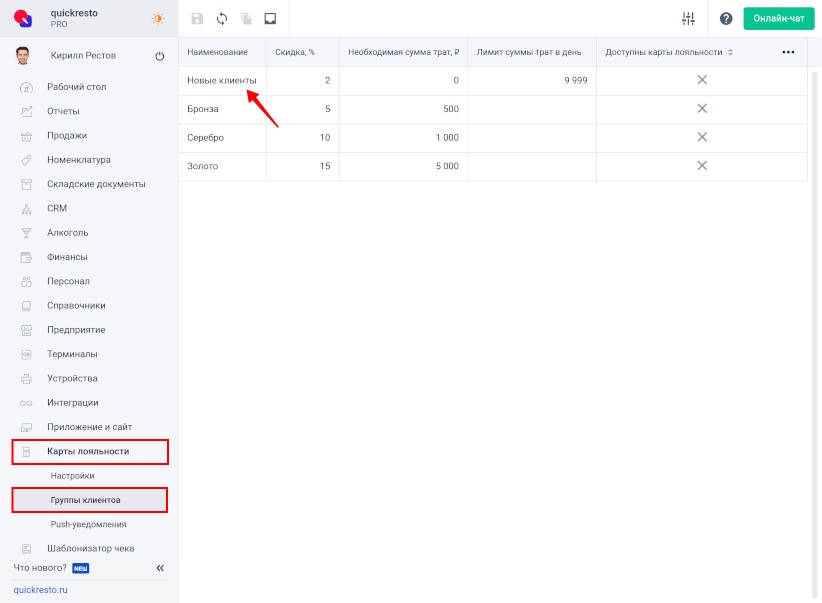Select the Новые клиенты row name
The height and width of the screenshot is (603, 822).
(x=222, y=81)
